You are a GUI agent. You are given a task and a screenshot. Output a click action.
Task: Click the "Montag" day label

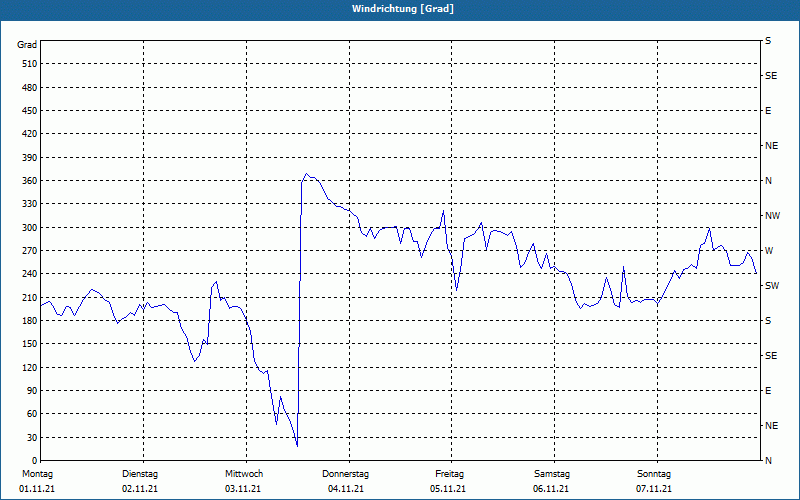click(x=37, y=474)
